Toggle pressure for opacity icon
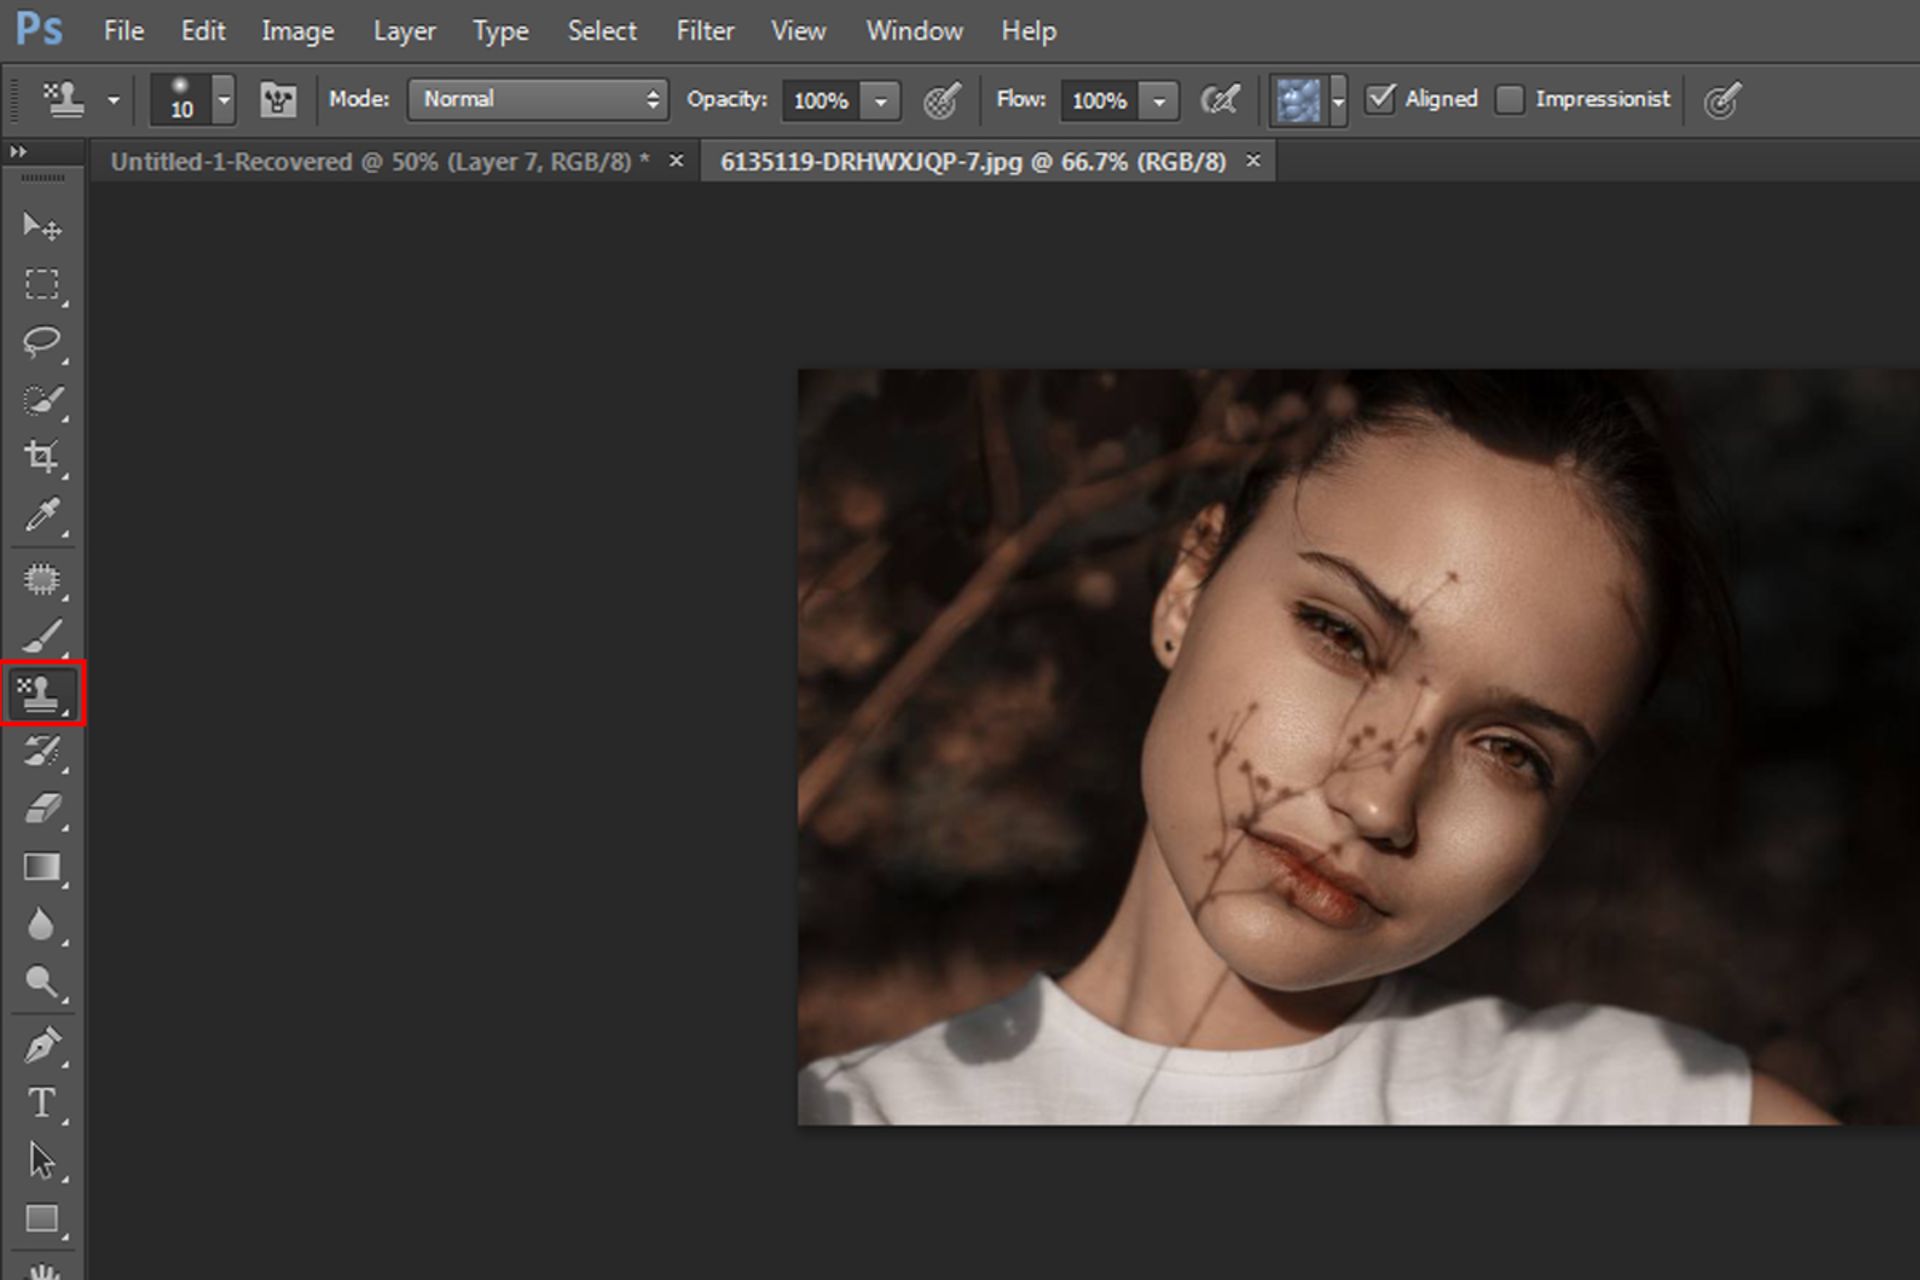The image size is (1920, 1280). click(x=941, y=99)
